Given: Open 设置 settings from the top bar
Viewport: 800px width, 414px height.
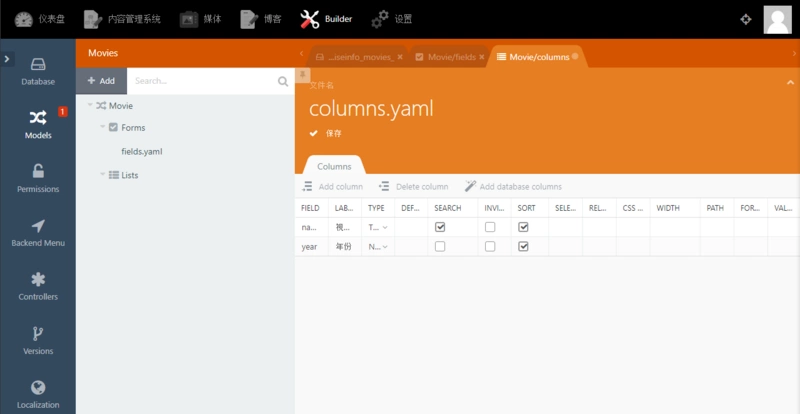Looking at the screenshot, I should tap(391, 19).
